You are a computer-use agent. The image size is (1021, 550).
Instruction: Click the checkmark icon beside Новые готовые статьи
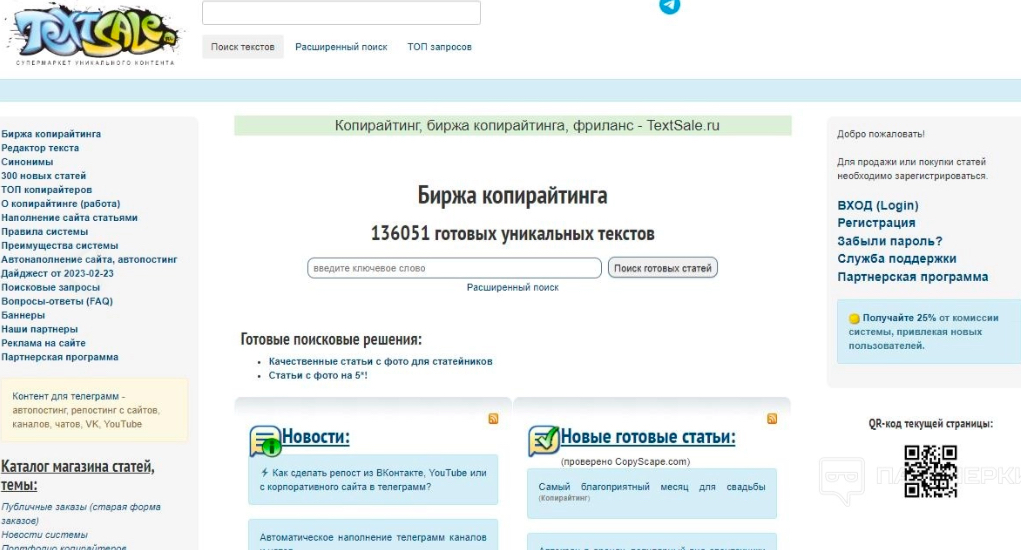(x=543, y=440)
